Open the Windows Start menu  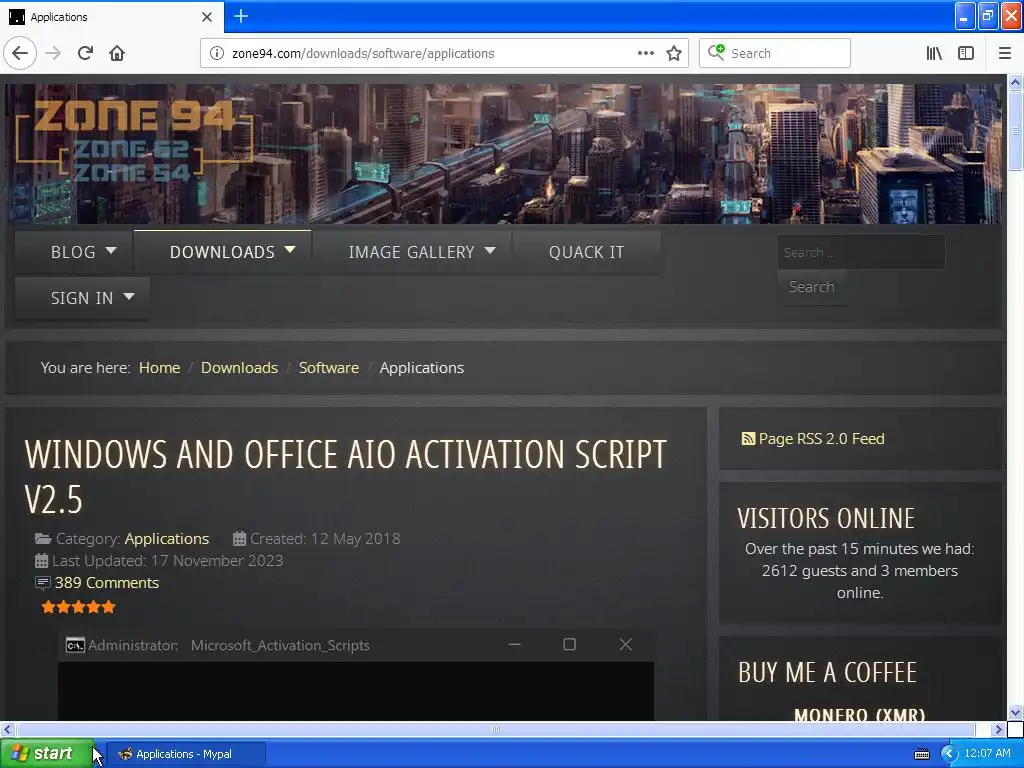[x=46, y=754]
